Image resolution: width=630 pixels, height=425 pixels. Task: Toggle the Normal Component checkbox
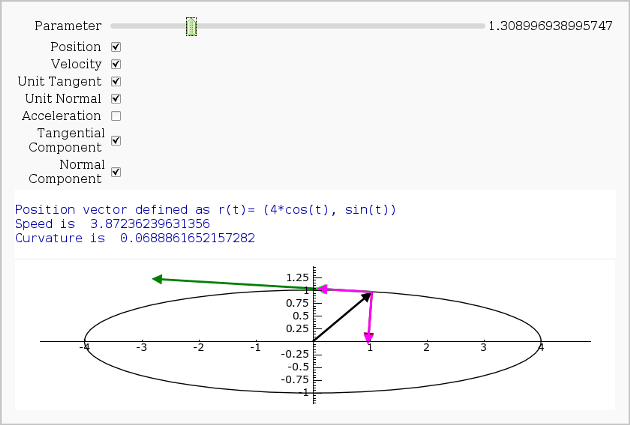coord(116,172)
